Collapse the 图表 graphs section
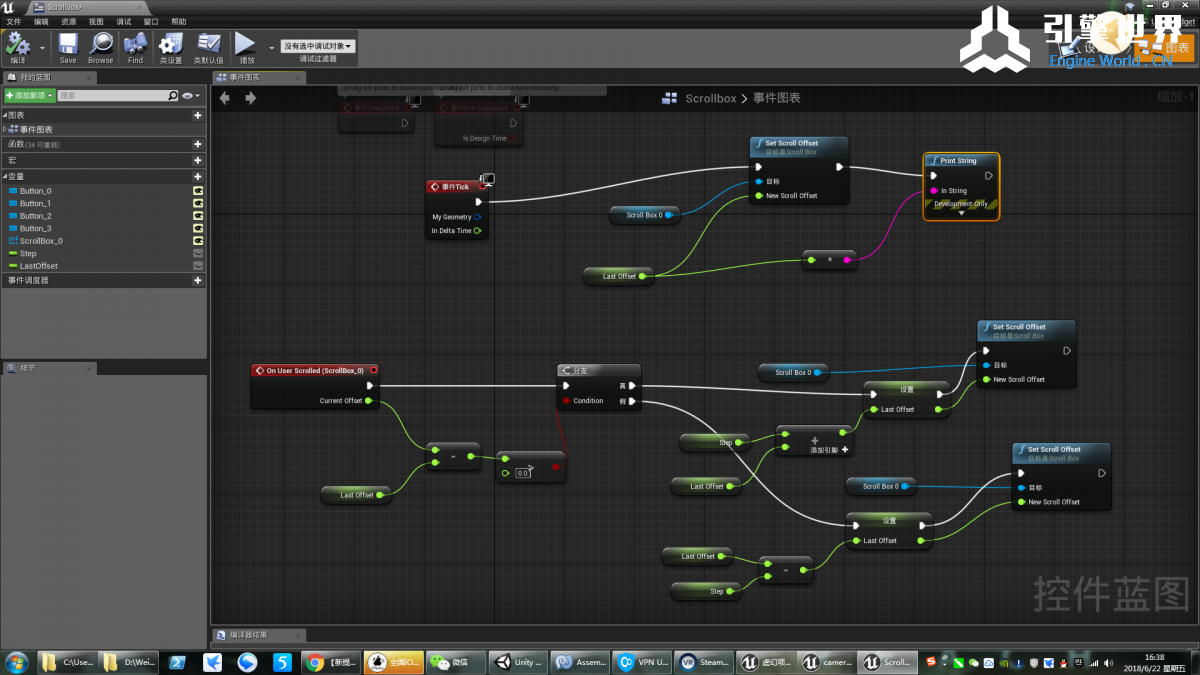 4,115
